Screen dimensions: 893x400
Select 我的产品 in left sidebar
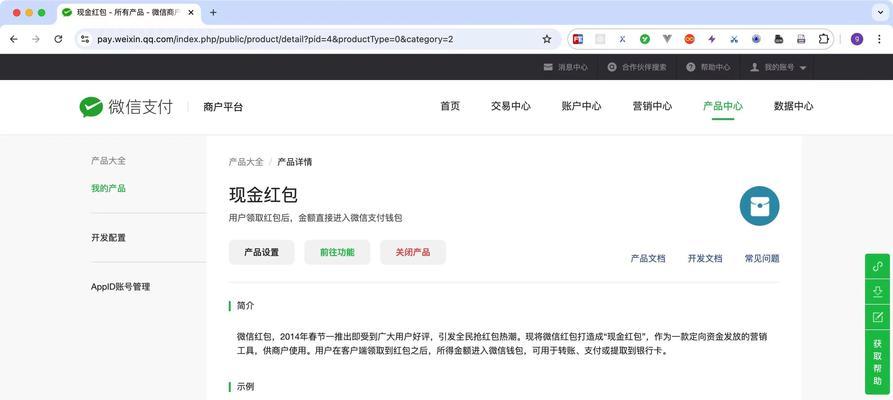click(x=108, y=188)
